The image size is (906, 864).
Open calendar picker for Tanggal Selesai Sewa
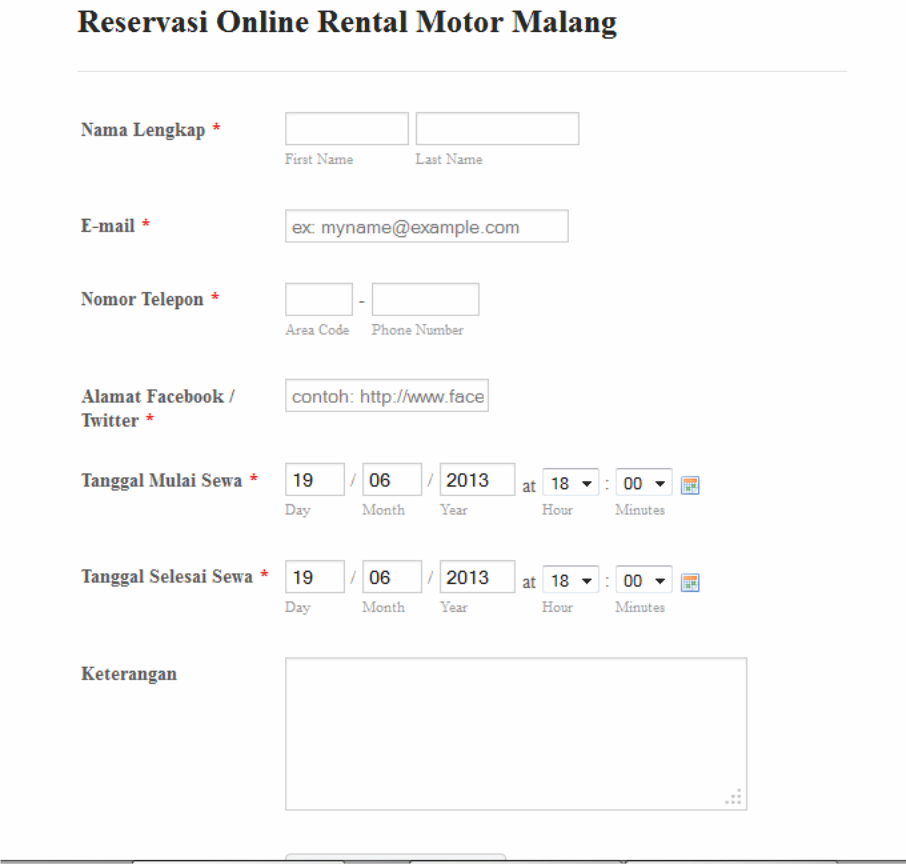pyautogui.click(x=690, y=582)
